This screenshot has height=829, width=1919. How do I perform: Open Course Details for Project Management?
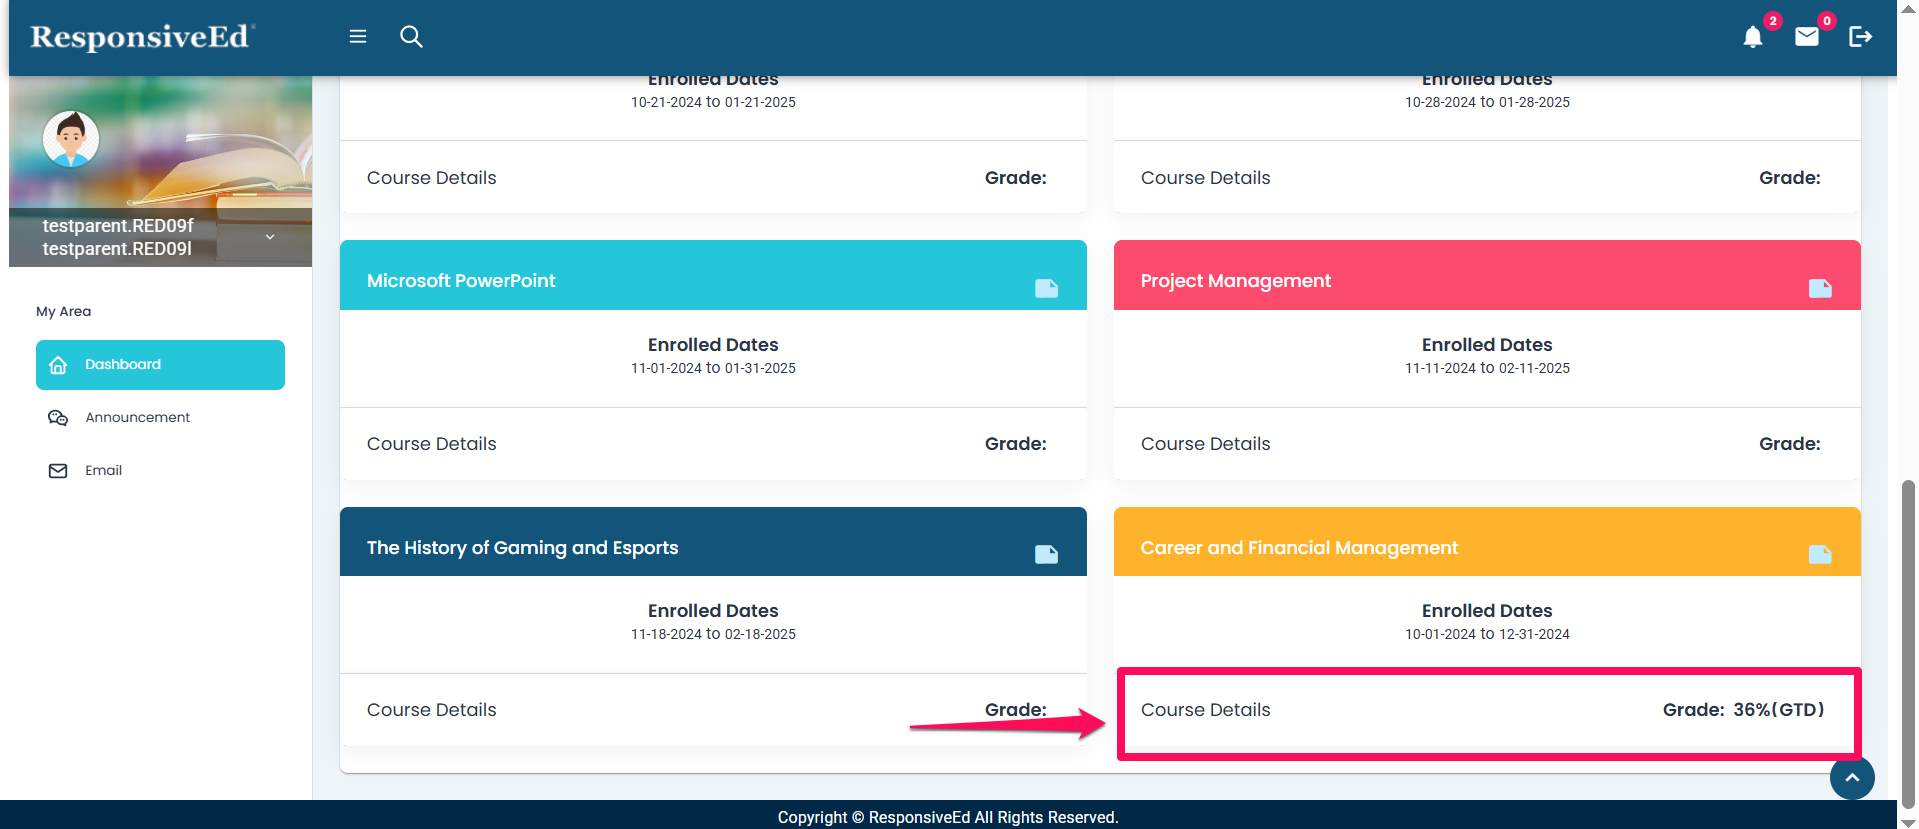click(x=1205, y=444)
